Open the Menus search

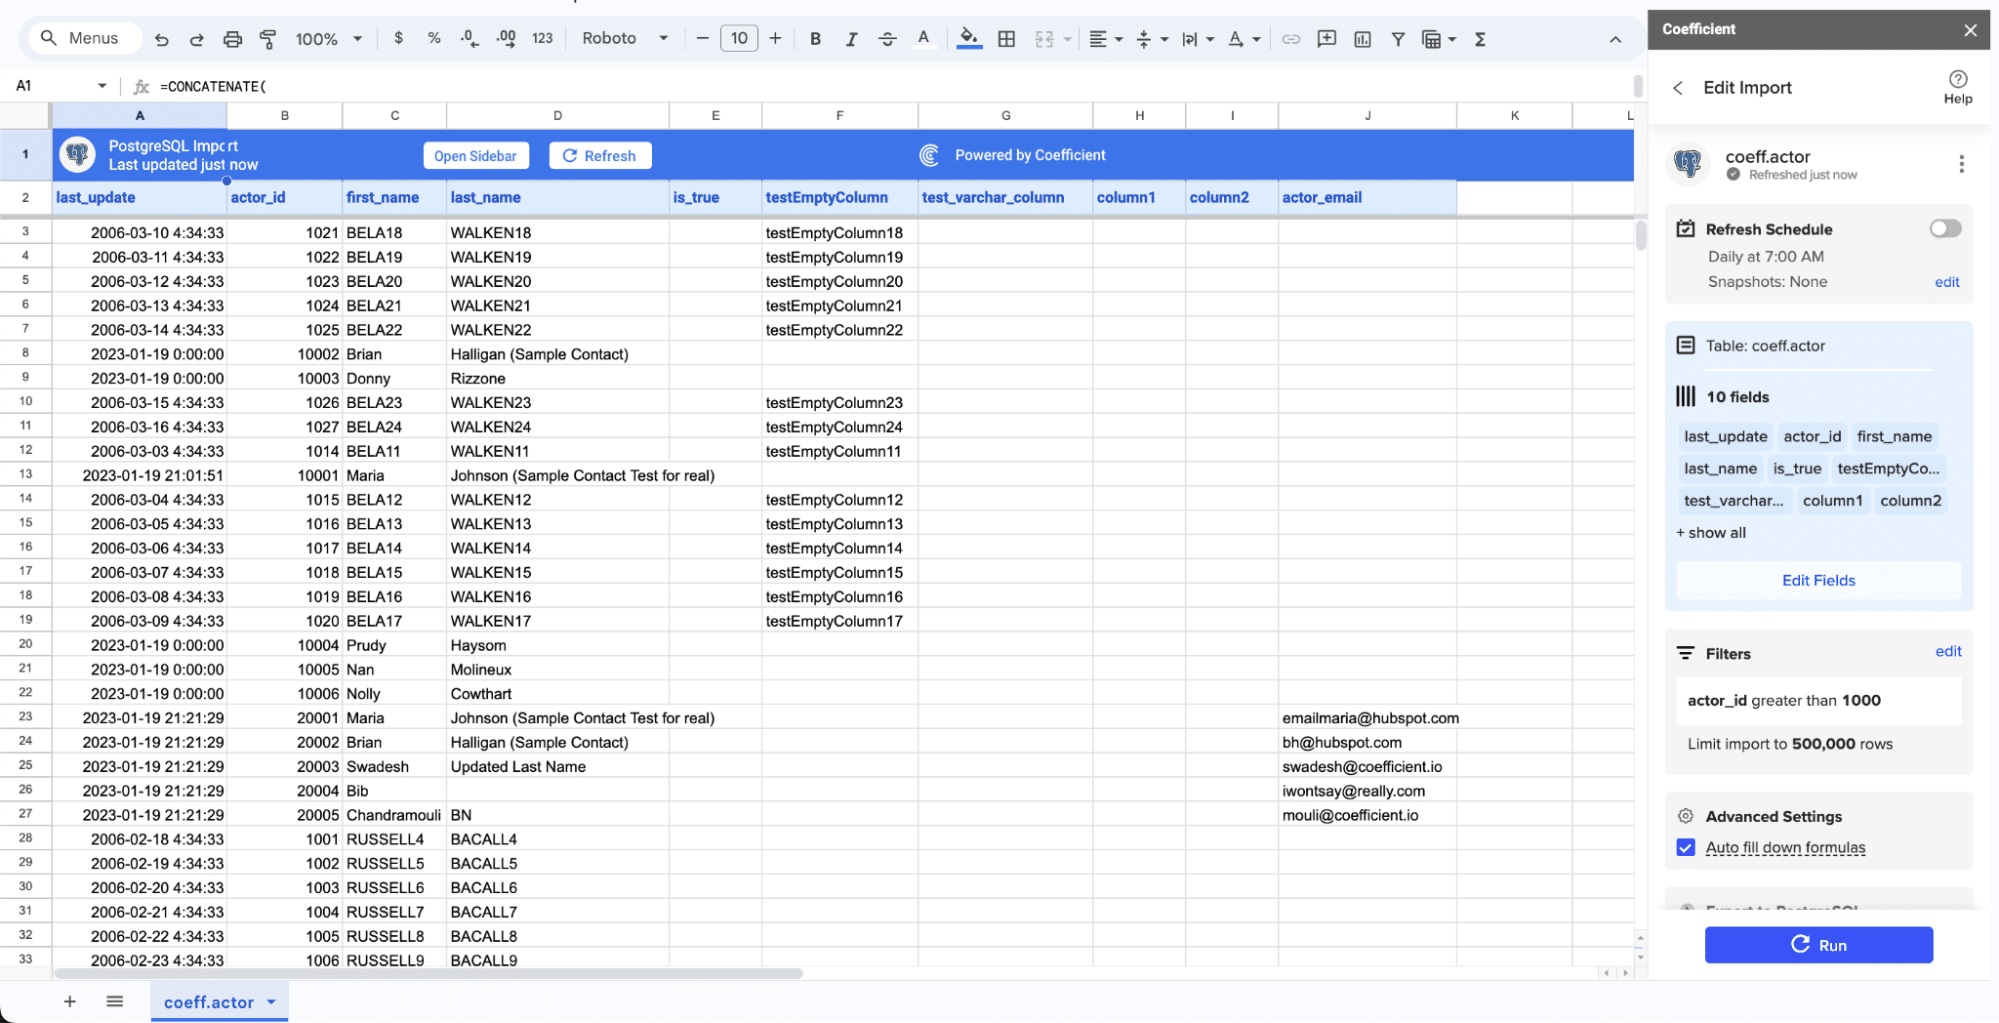[80, 38]
